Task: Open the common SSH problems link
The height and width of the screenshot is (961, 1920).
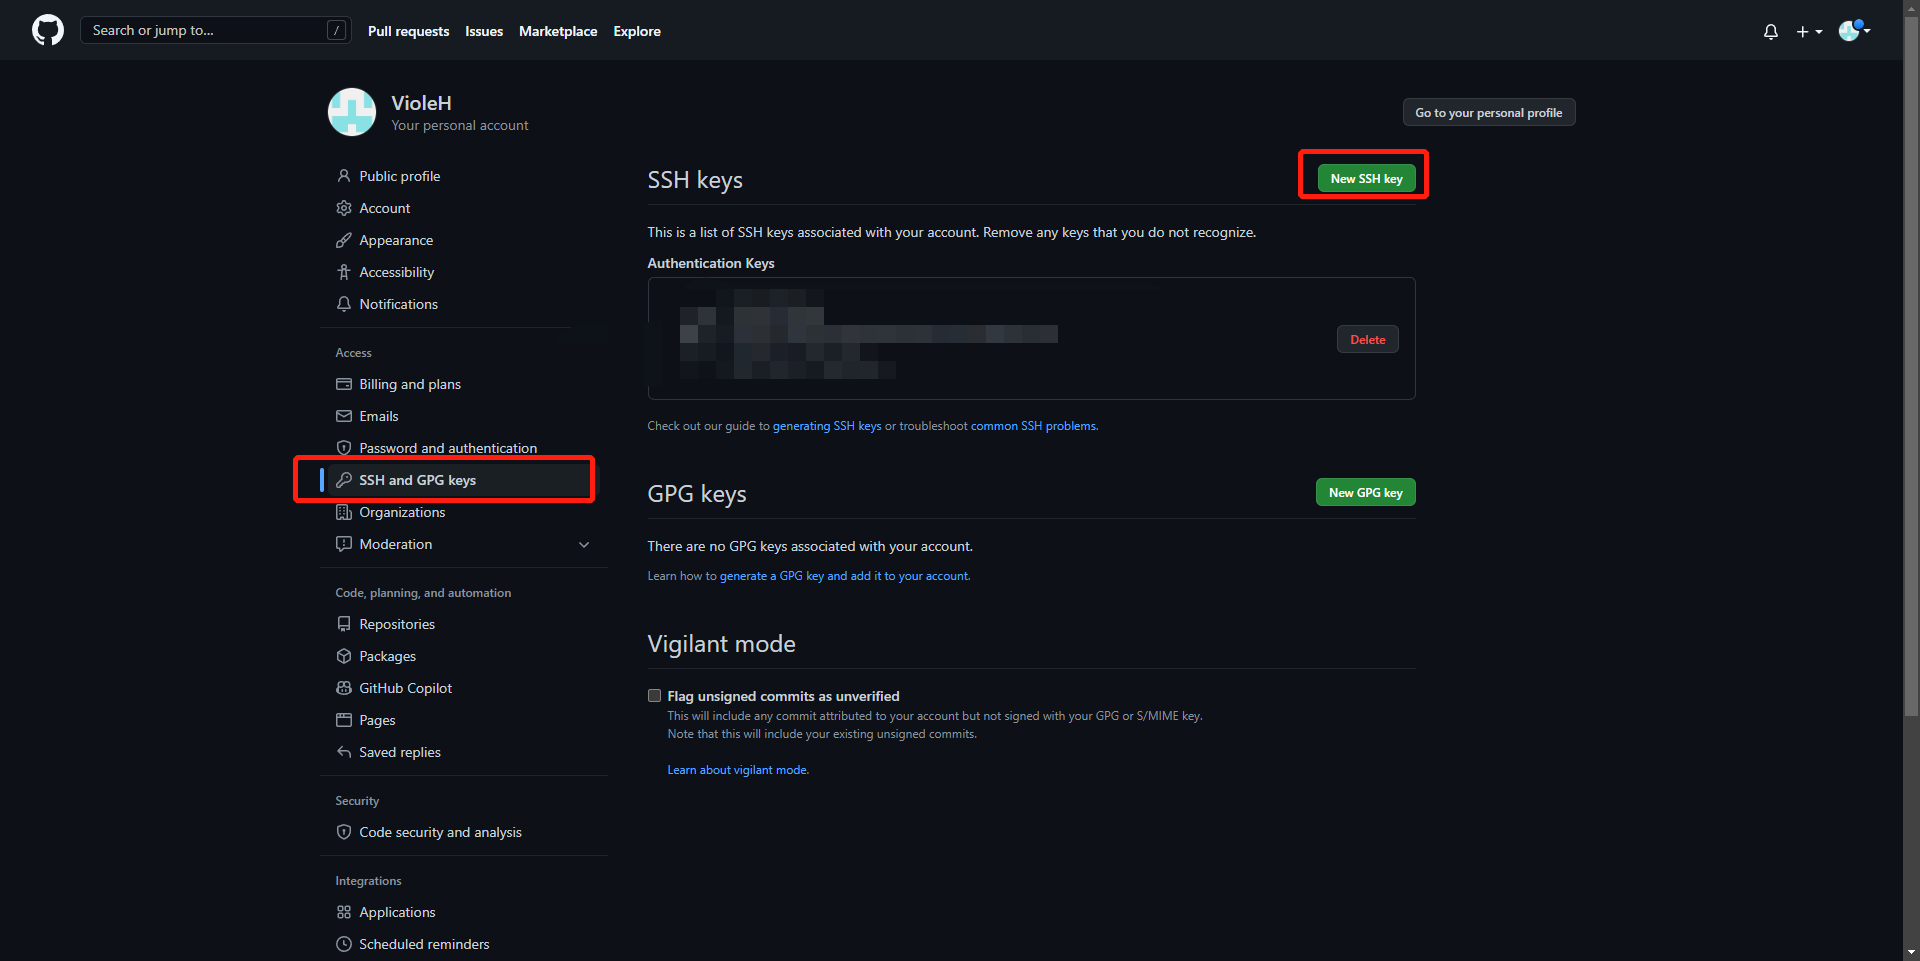Action: [1034, 426]
